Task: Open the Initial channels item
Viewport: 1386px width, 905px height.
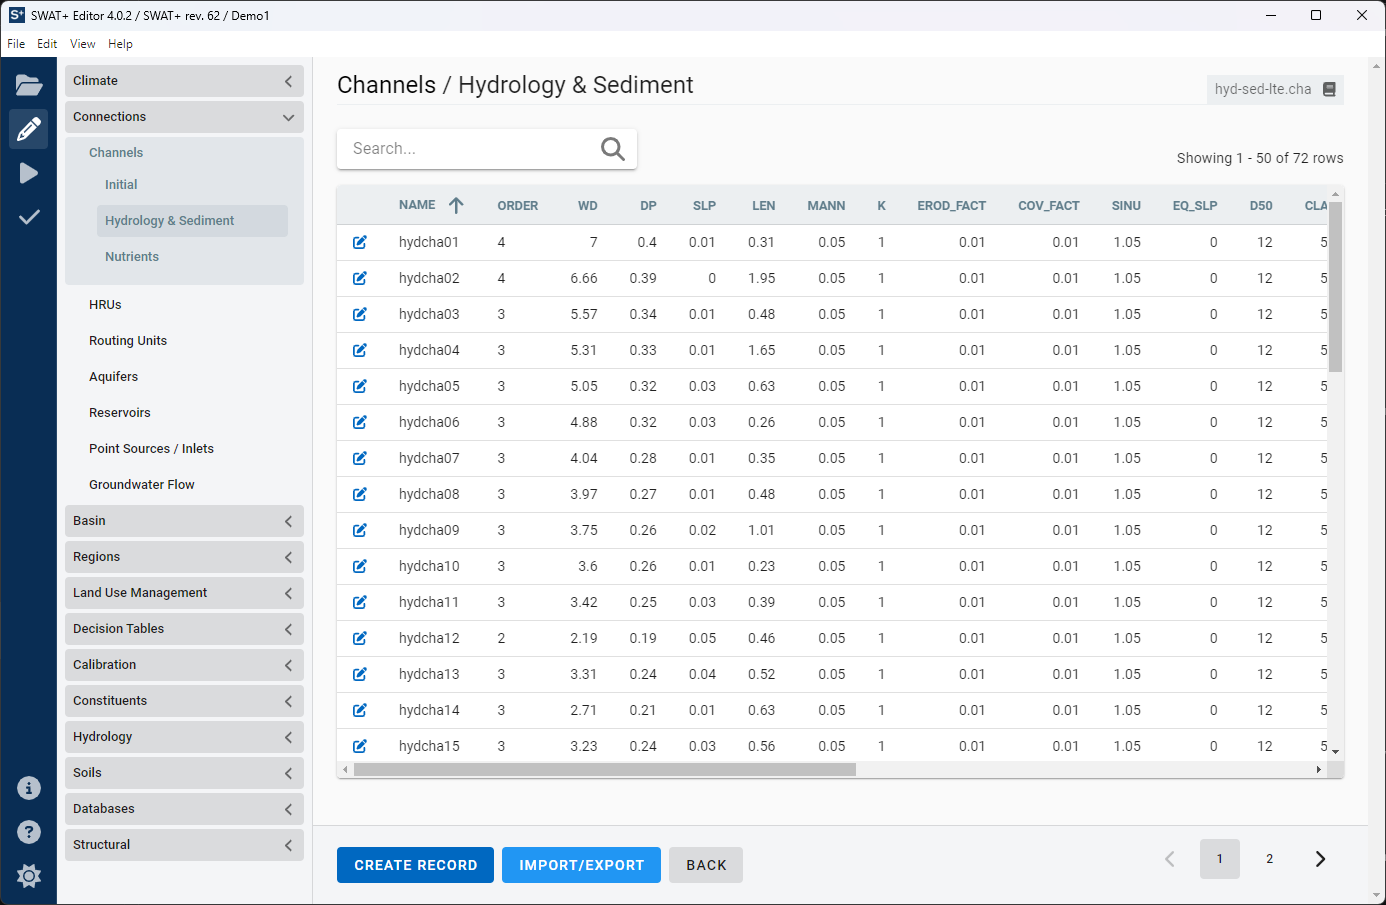Action: point(121,185)
